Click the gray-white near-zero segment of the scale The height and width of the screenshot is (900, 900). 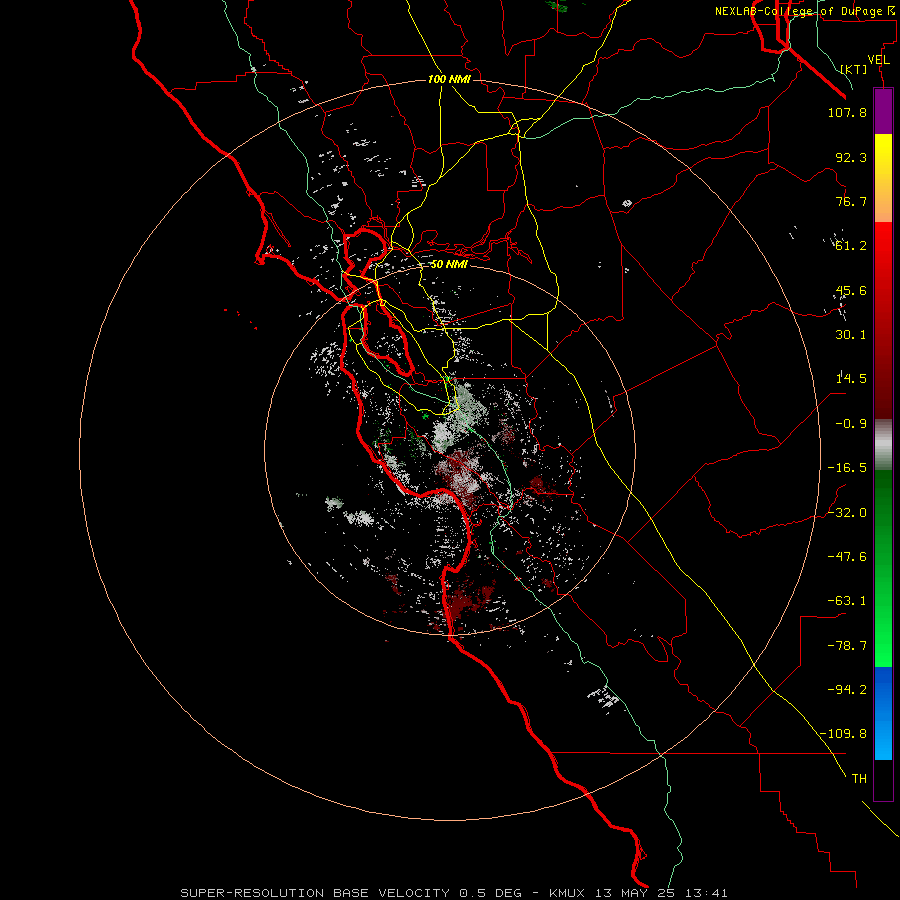click(x=883, y=445)
